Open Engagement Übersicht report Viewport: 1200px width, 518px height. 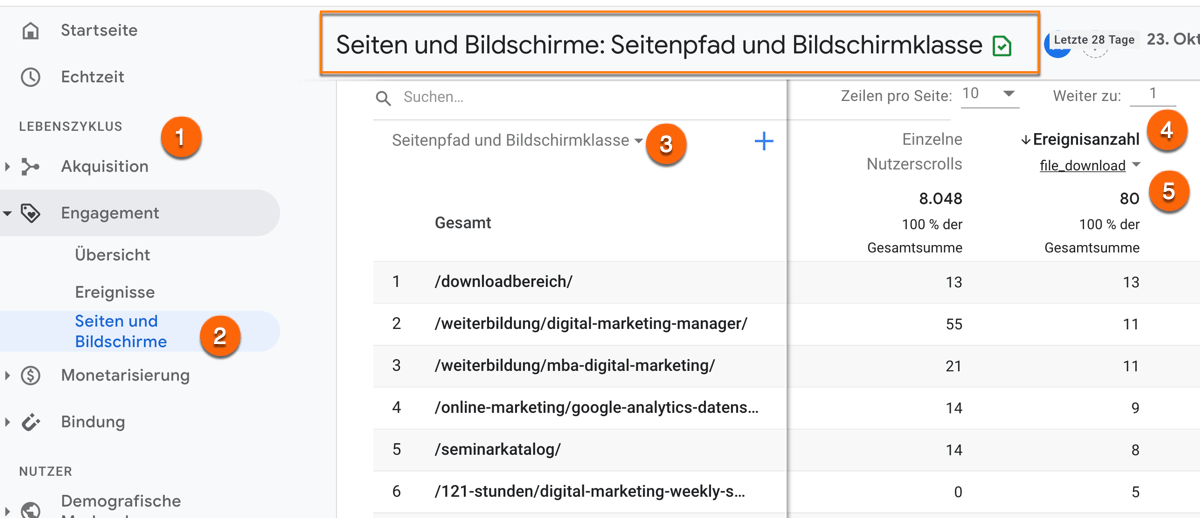(x=113, y=255)
